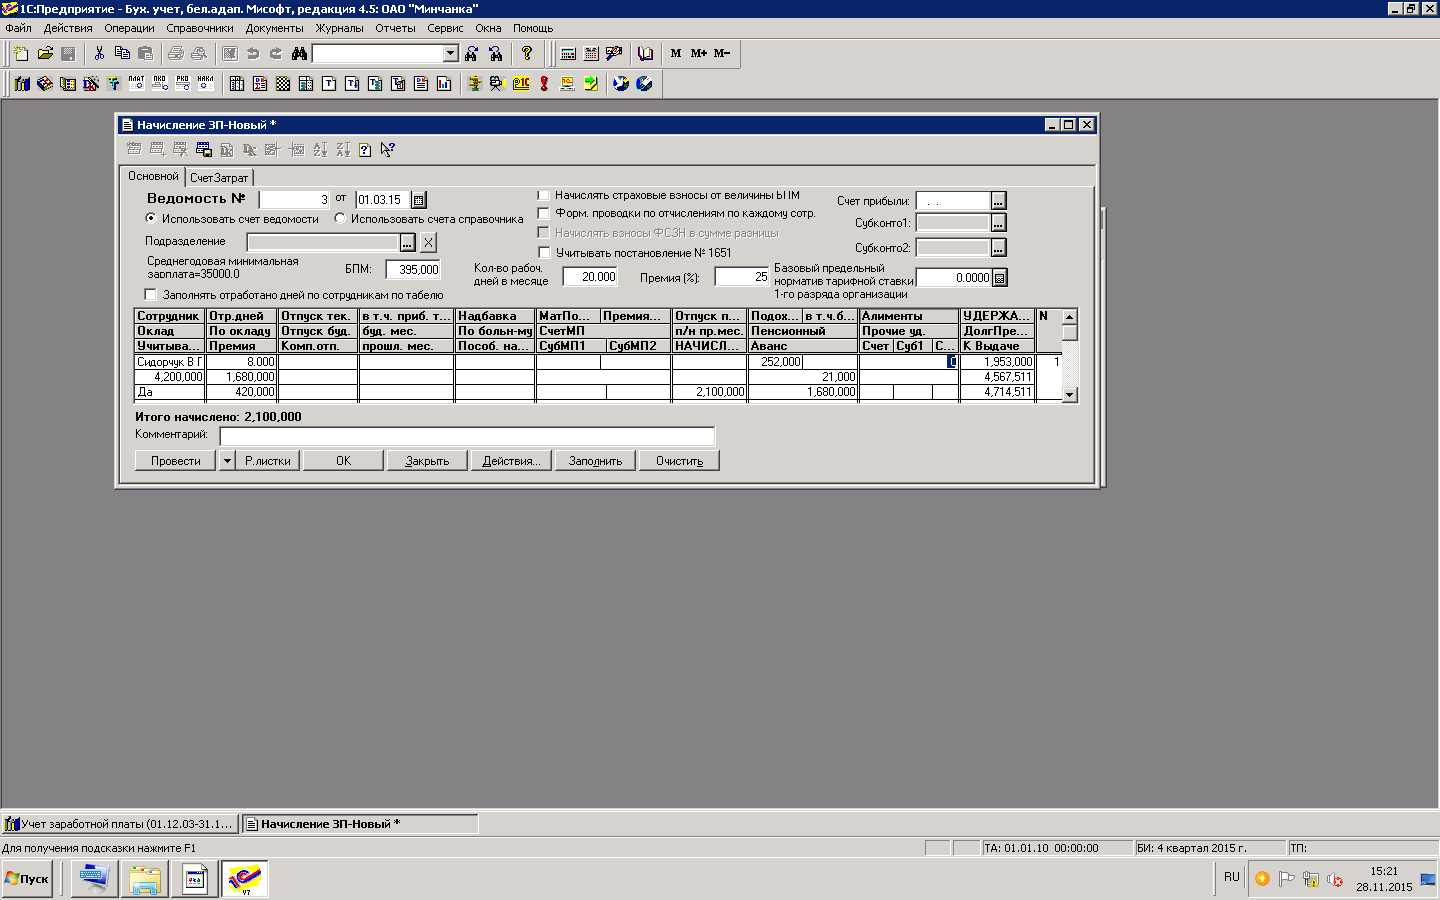Click the save-to-disk icon in document toolbar

click(204, 150)
